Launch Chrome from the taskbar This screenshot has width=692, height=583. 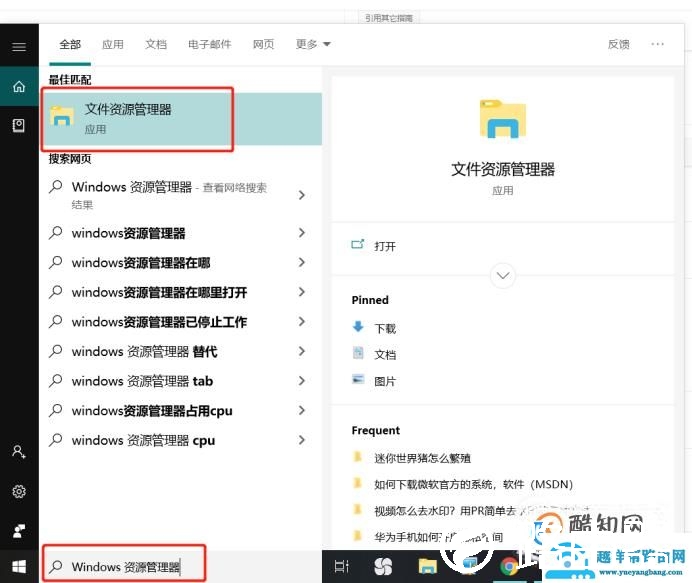(509, 567)
